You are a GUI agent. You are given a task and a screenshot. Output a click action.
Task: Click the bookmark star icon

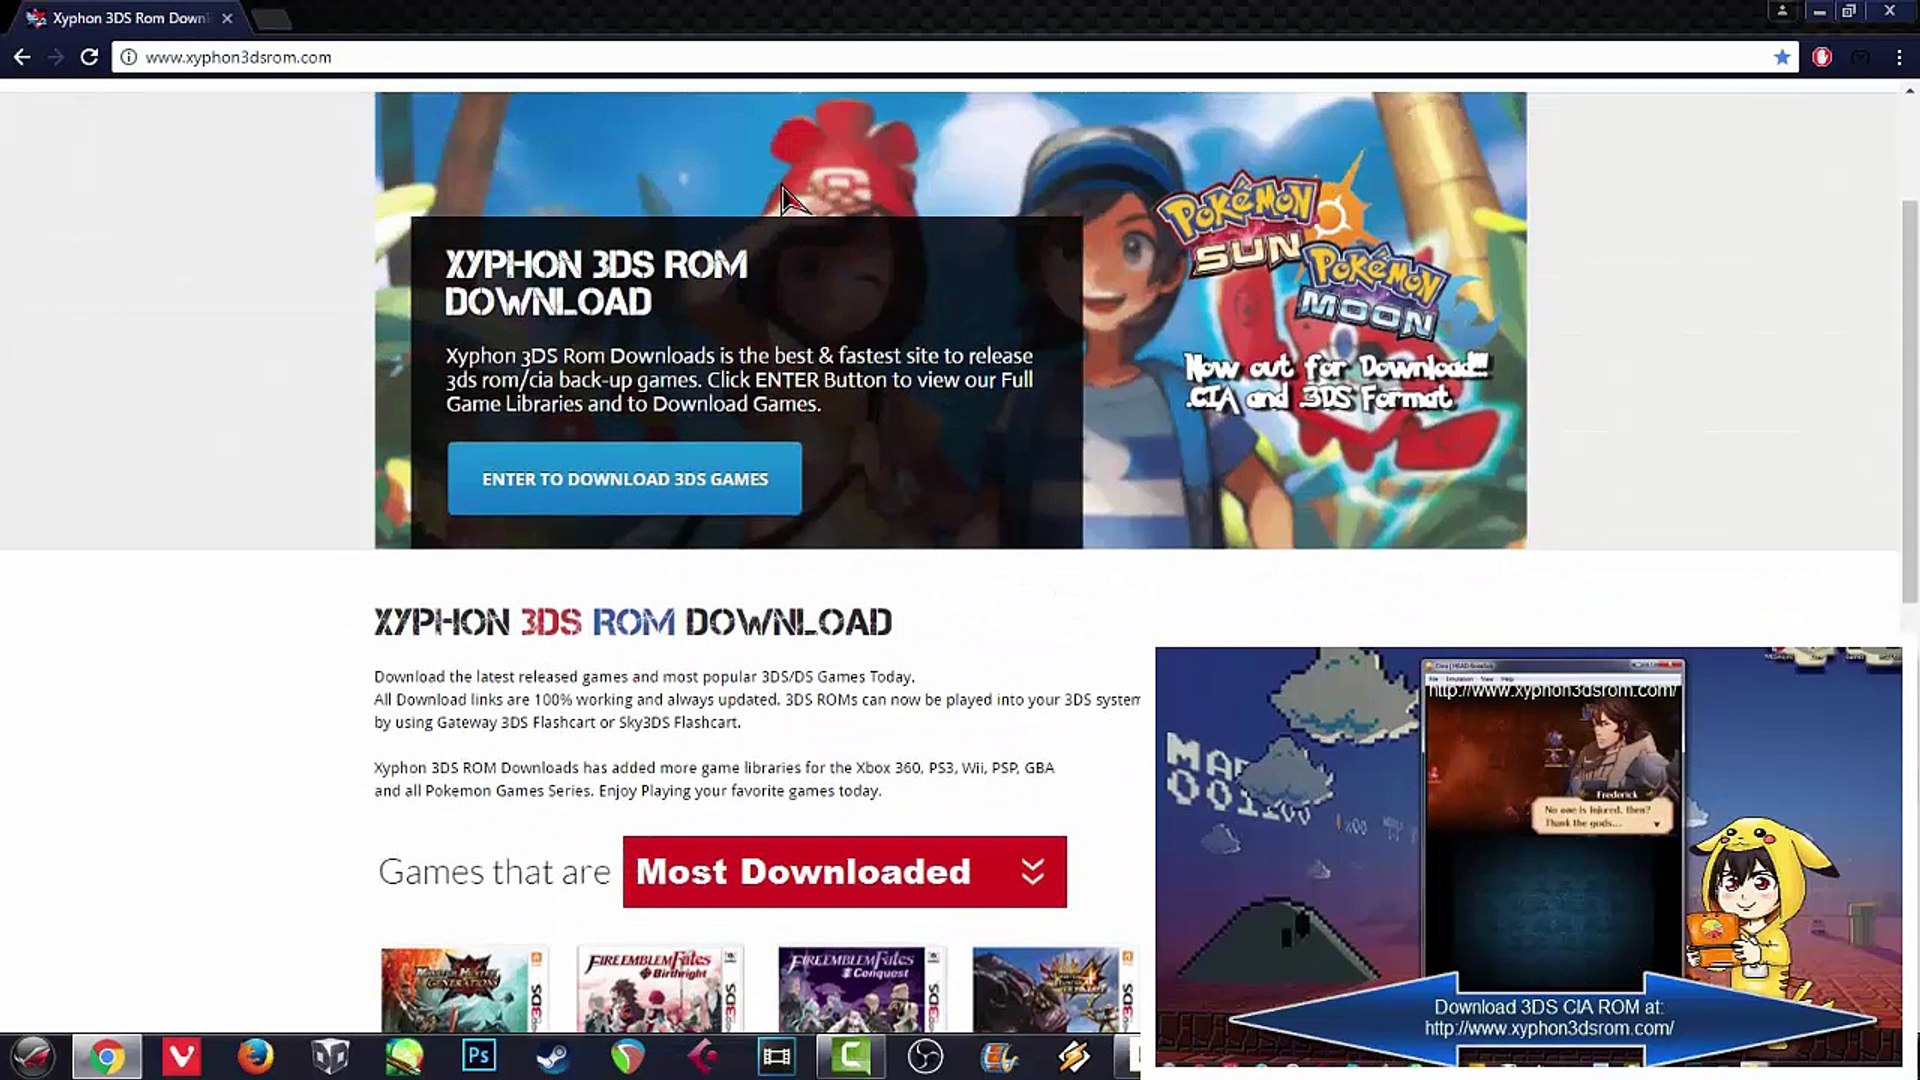(x=1782, y=57)
